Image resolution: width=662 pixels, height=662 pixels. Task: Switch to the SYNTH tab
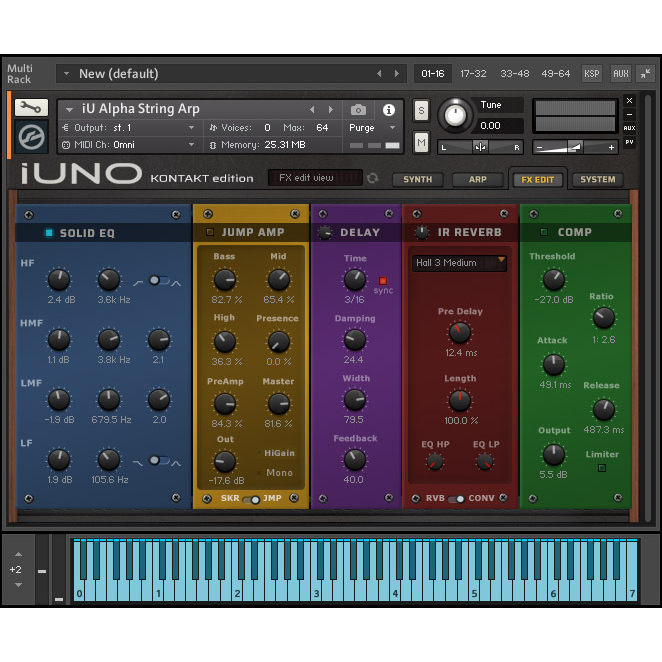(418, 179)
